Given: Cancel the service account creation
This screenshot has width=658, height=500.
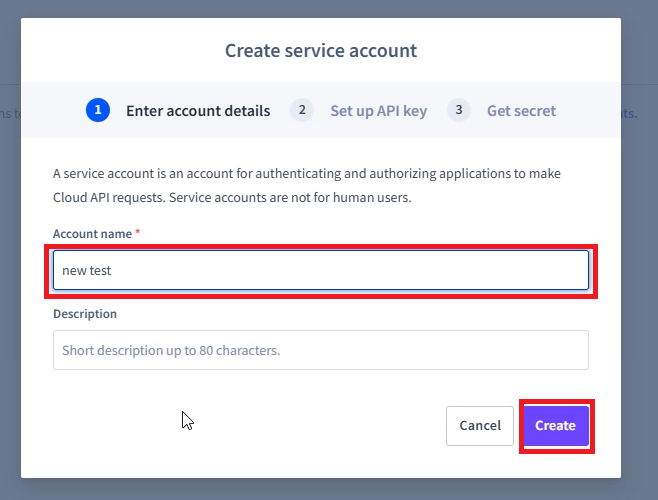Looking at the screenshot, I should [480, 426].
